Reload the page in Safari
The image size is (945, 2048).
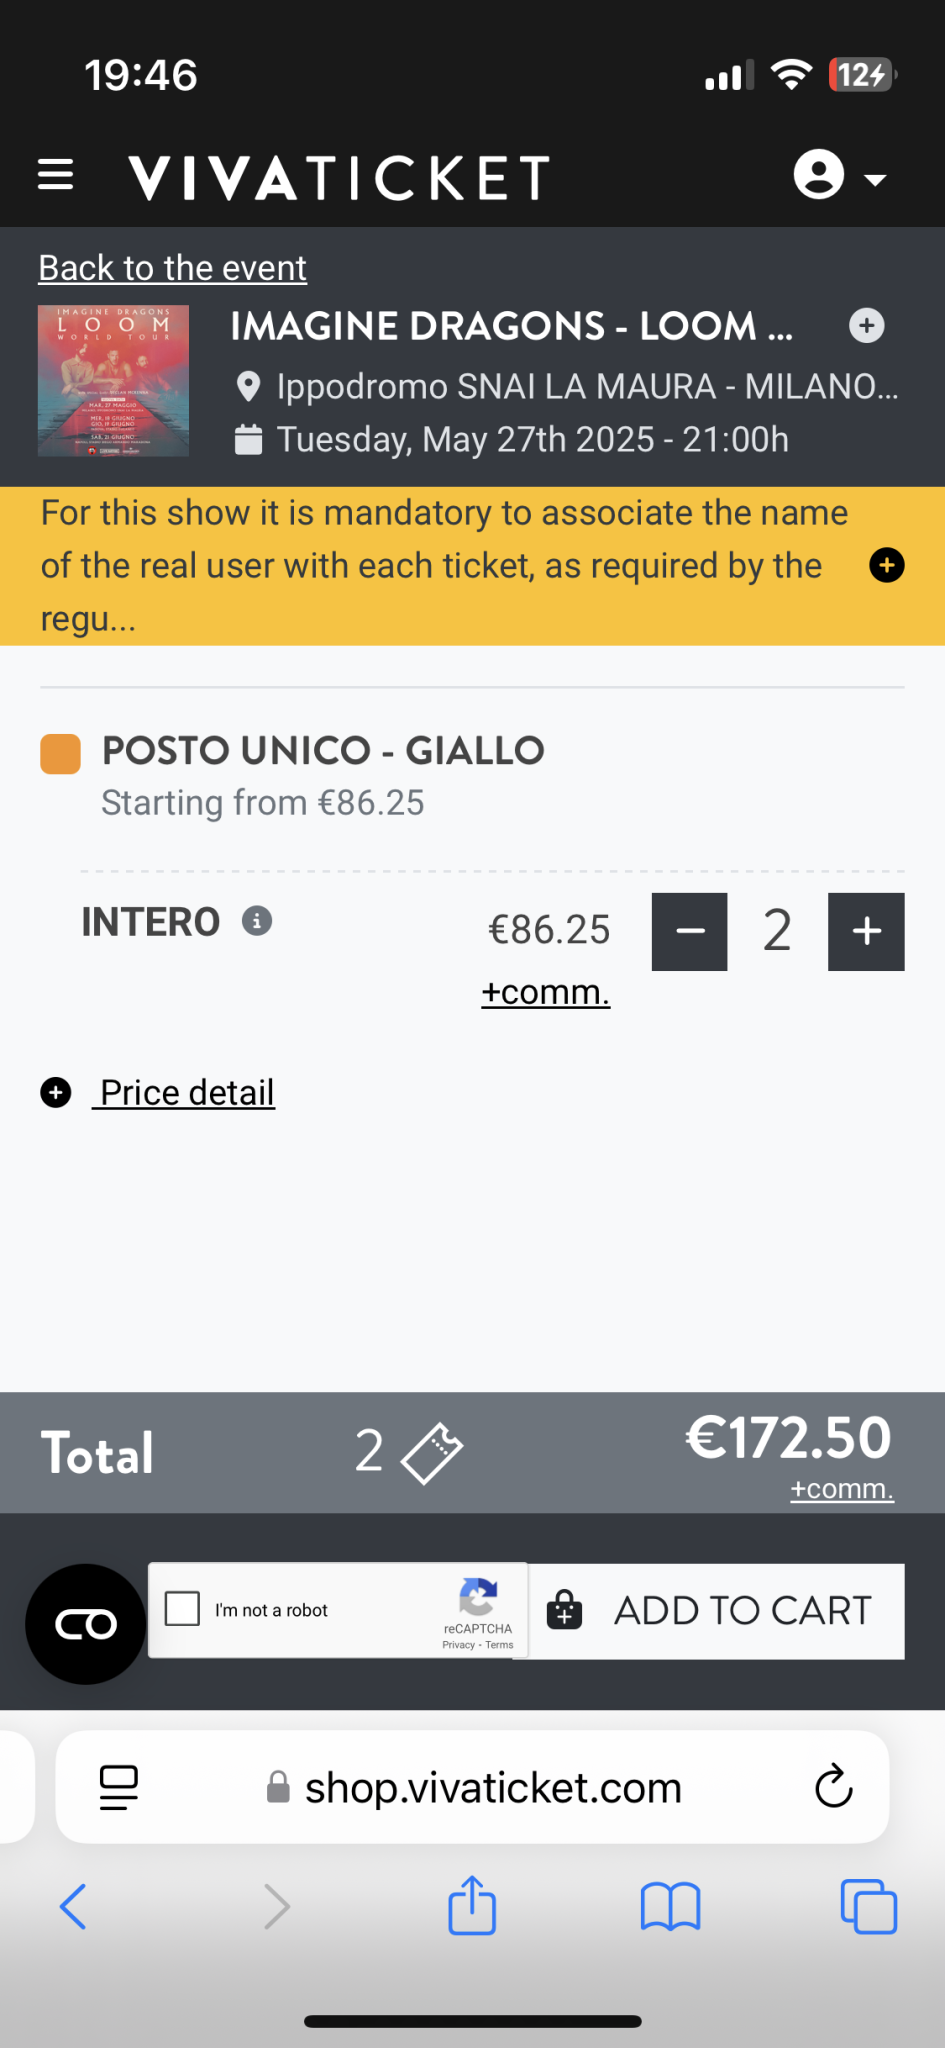(x=833, y=1787)
